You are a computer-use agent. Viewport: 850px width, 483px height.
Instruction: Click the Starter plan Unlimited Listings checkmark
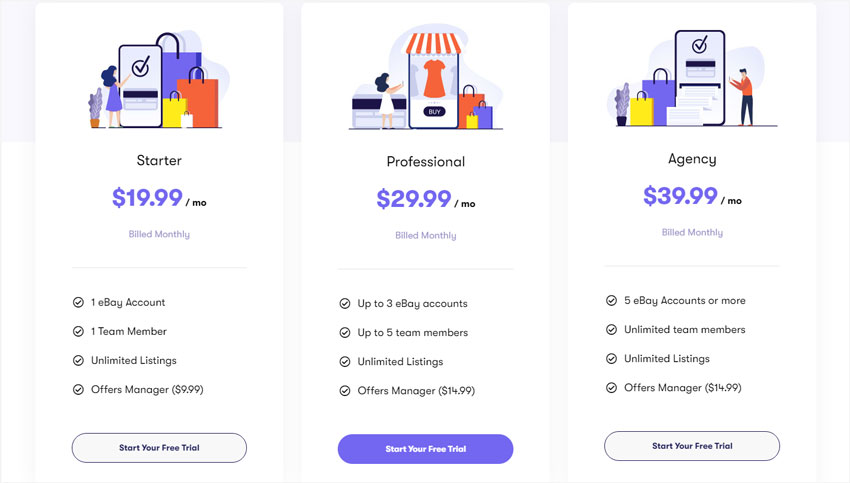(x=79, y=360)
